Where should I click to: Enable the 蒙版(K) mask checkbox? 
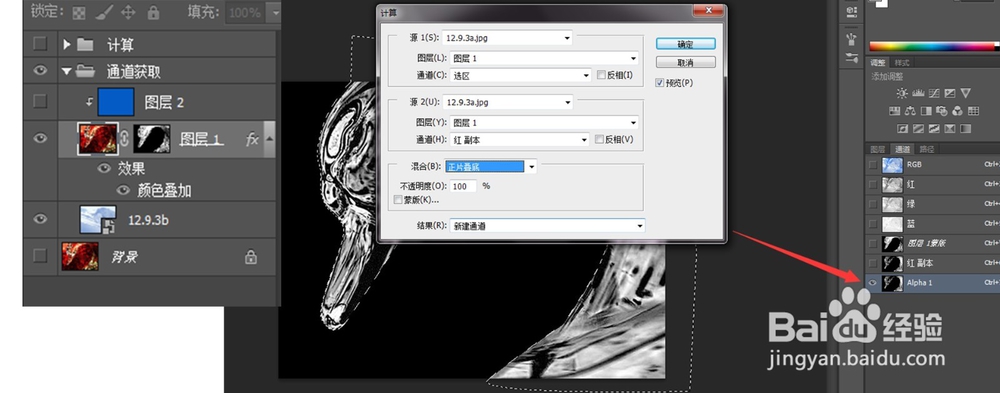pyautogui.click(x=399, y=200)
